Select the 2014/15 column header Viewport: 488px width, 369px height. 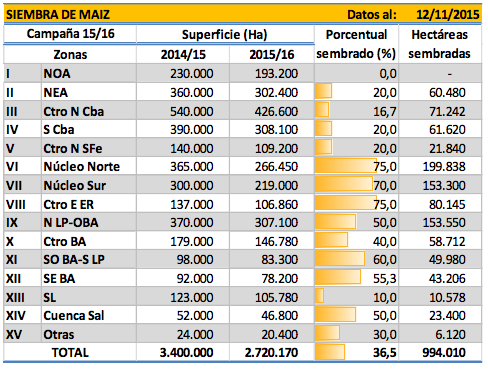[x=183, y=54]
